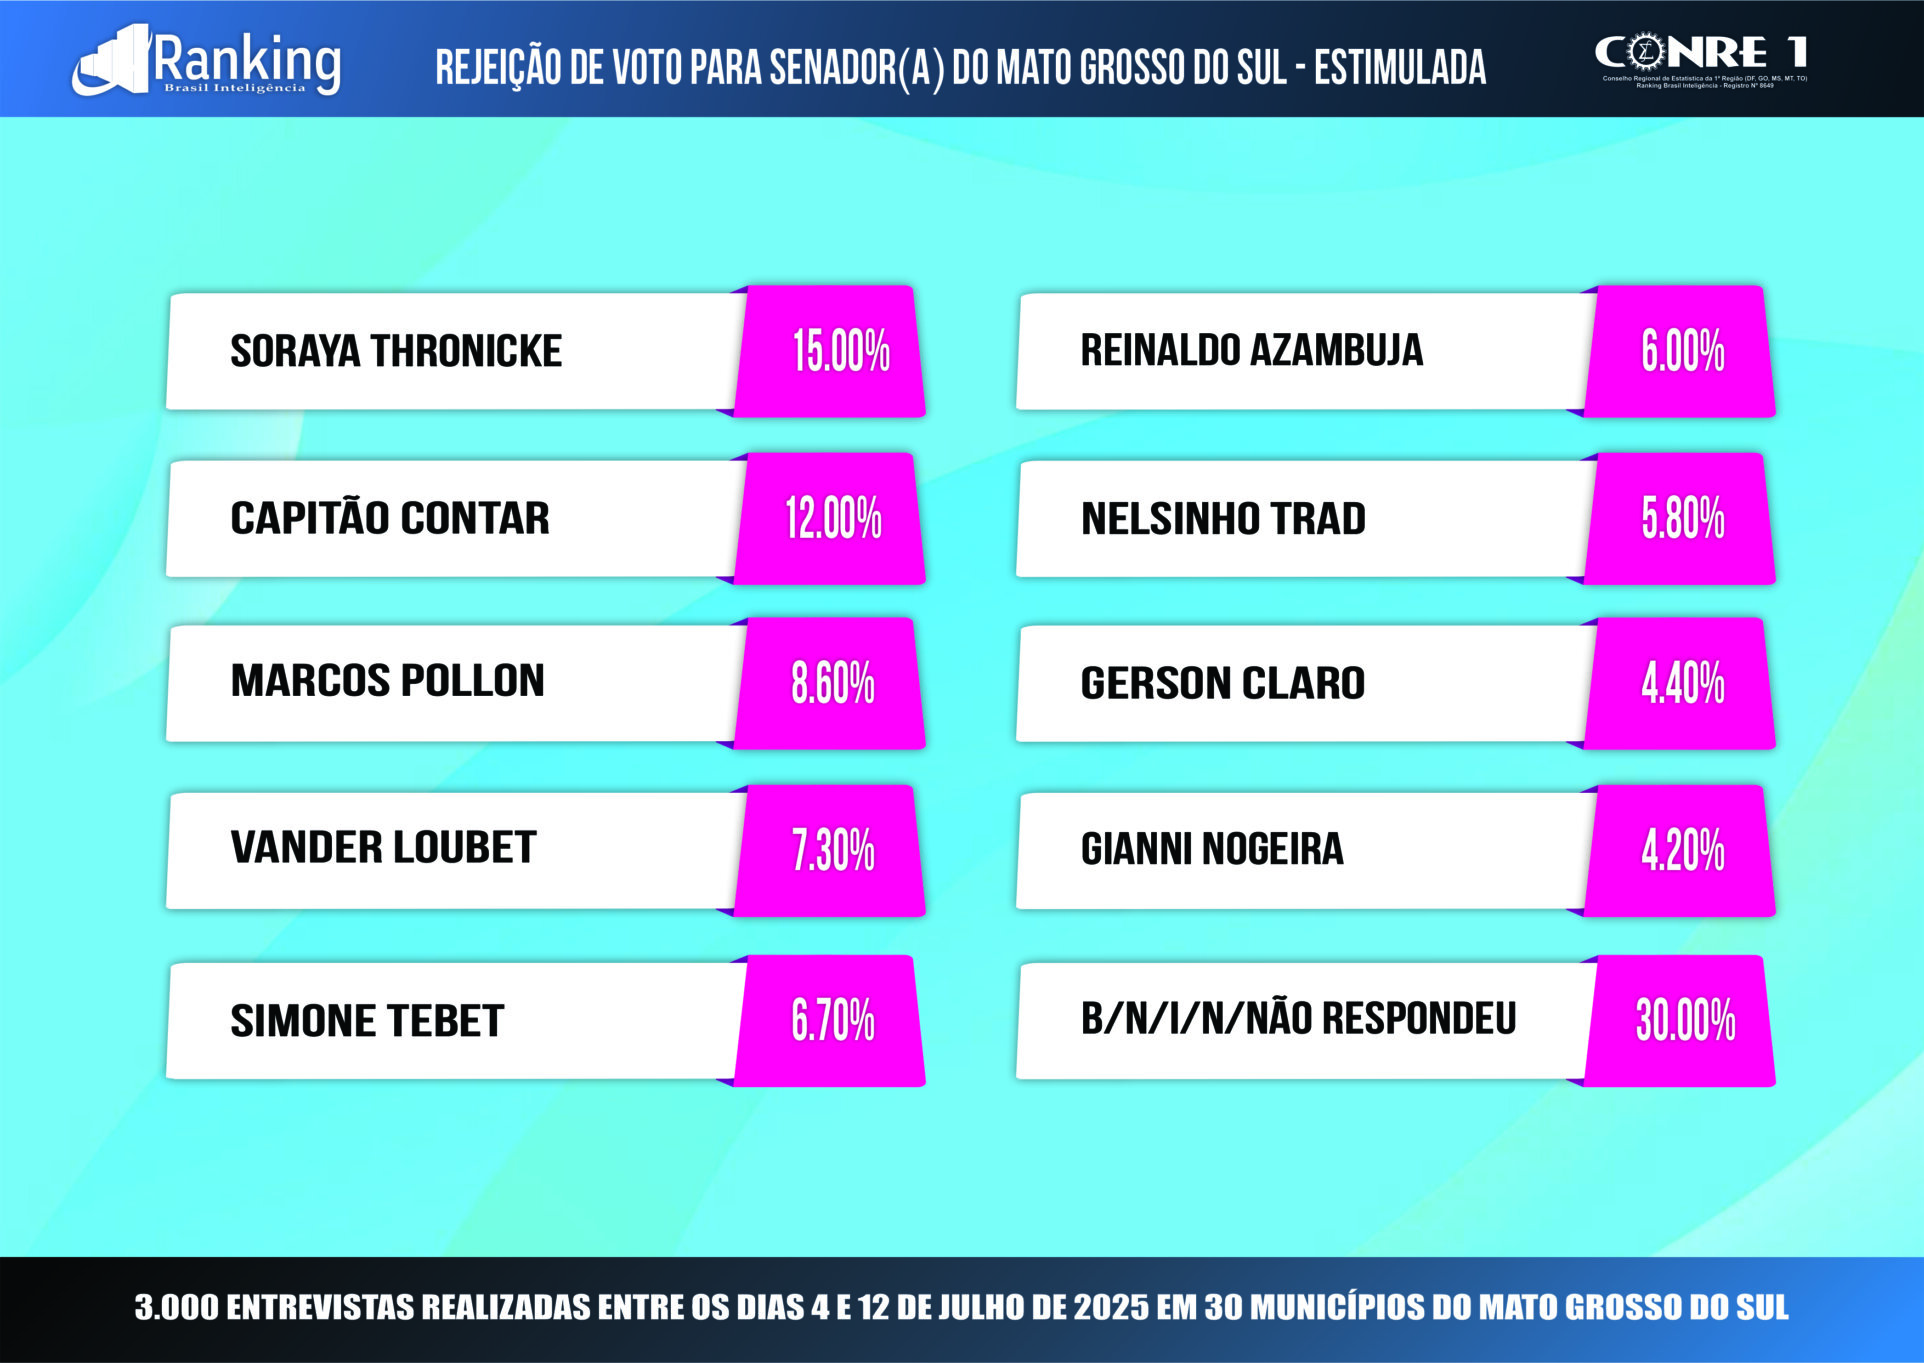Viewport: 1924px width, 1363px height.
Task: Click the Ranking Brasil Inteligência logo
Action: coord(207,60)
